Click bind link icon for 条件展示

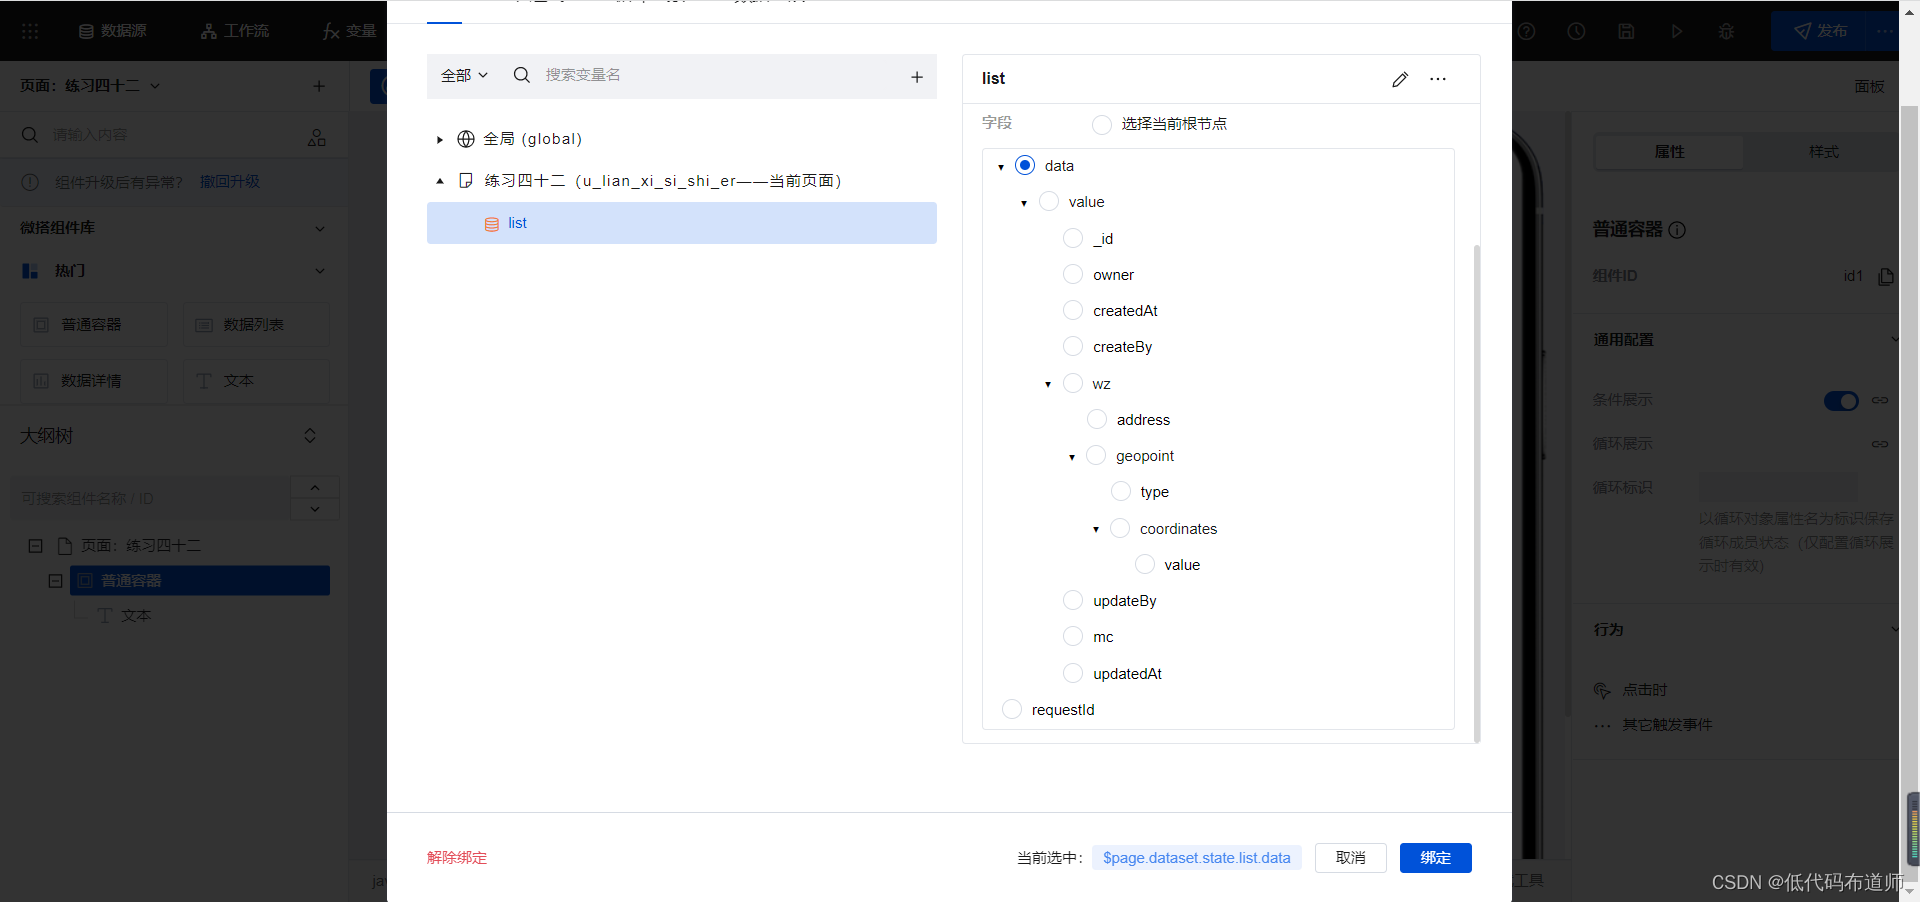[1880, 400]
